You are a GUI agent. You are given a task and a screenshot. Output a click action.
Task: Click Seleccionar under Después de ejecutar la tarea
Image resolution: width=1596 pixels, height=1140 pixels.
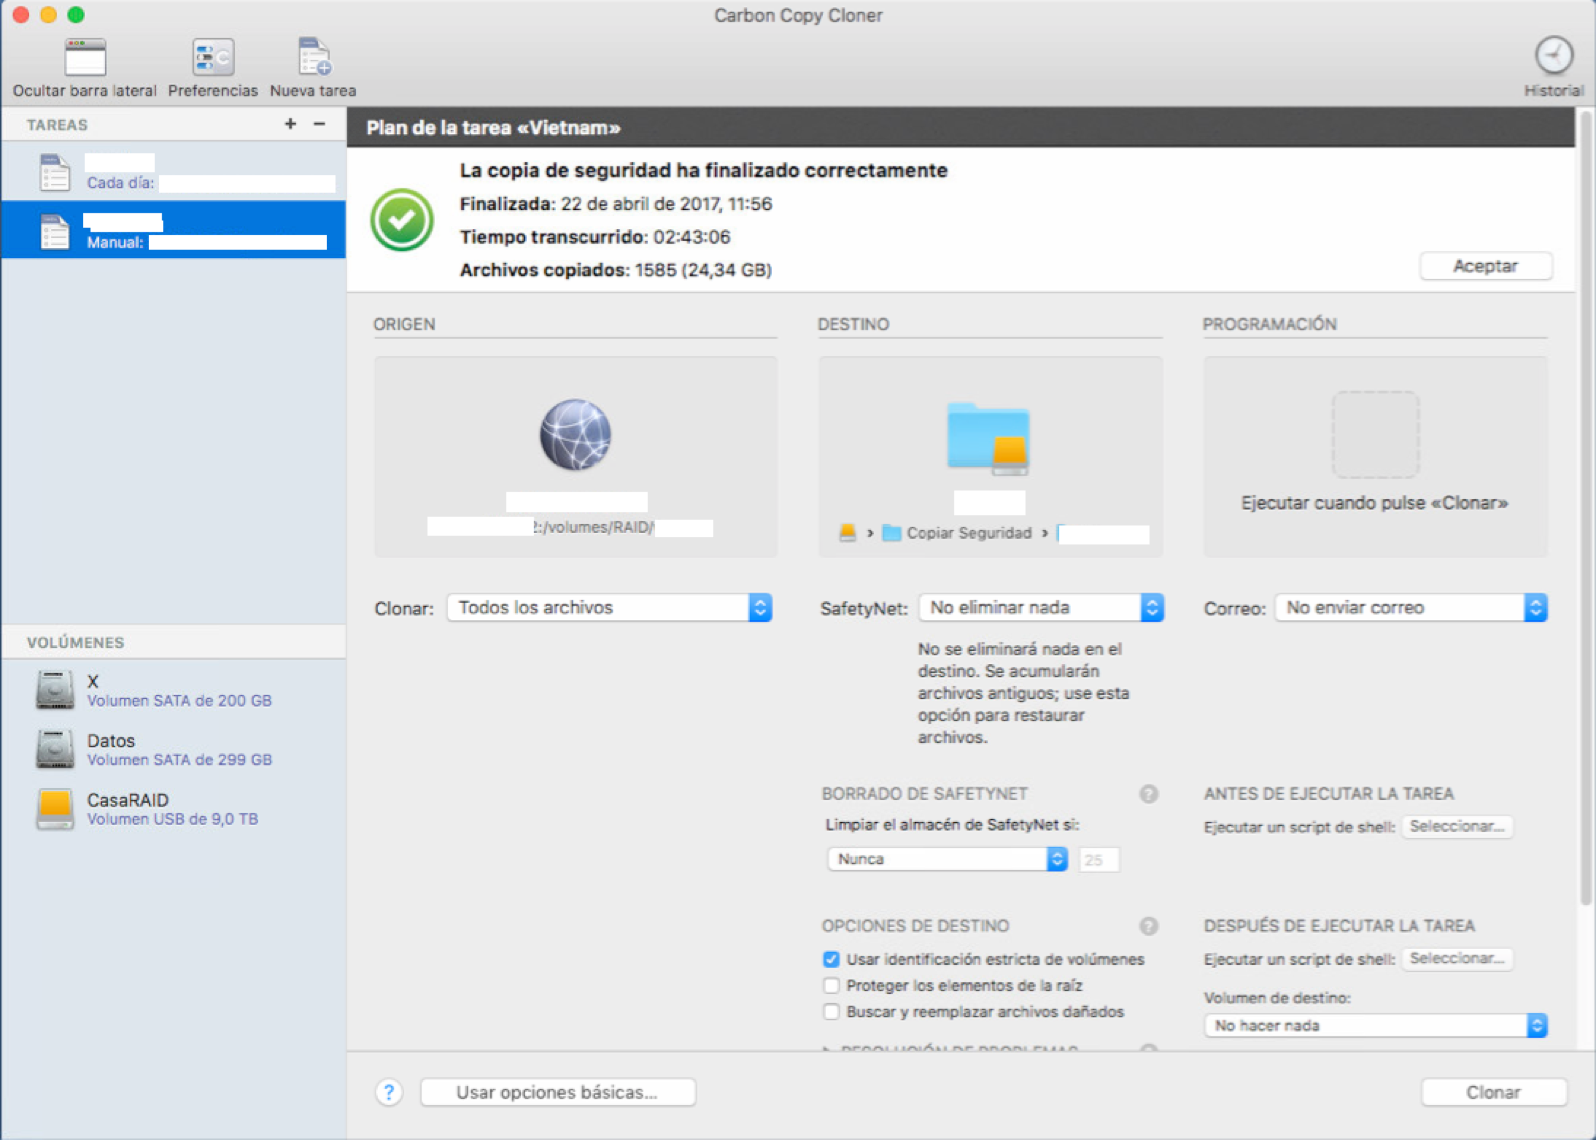pos(1457,958)
